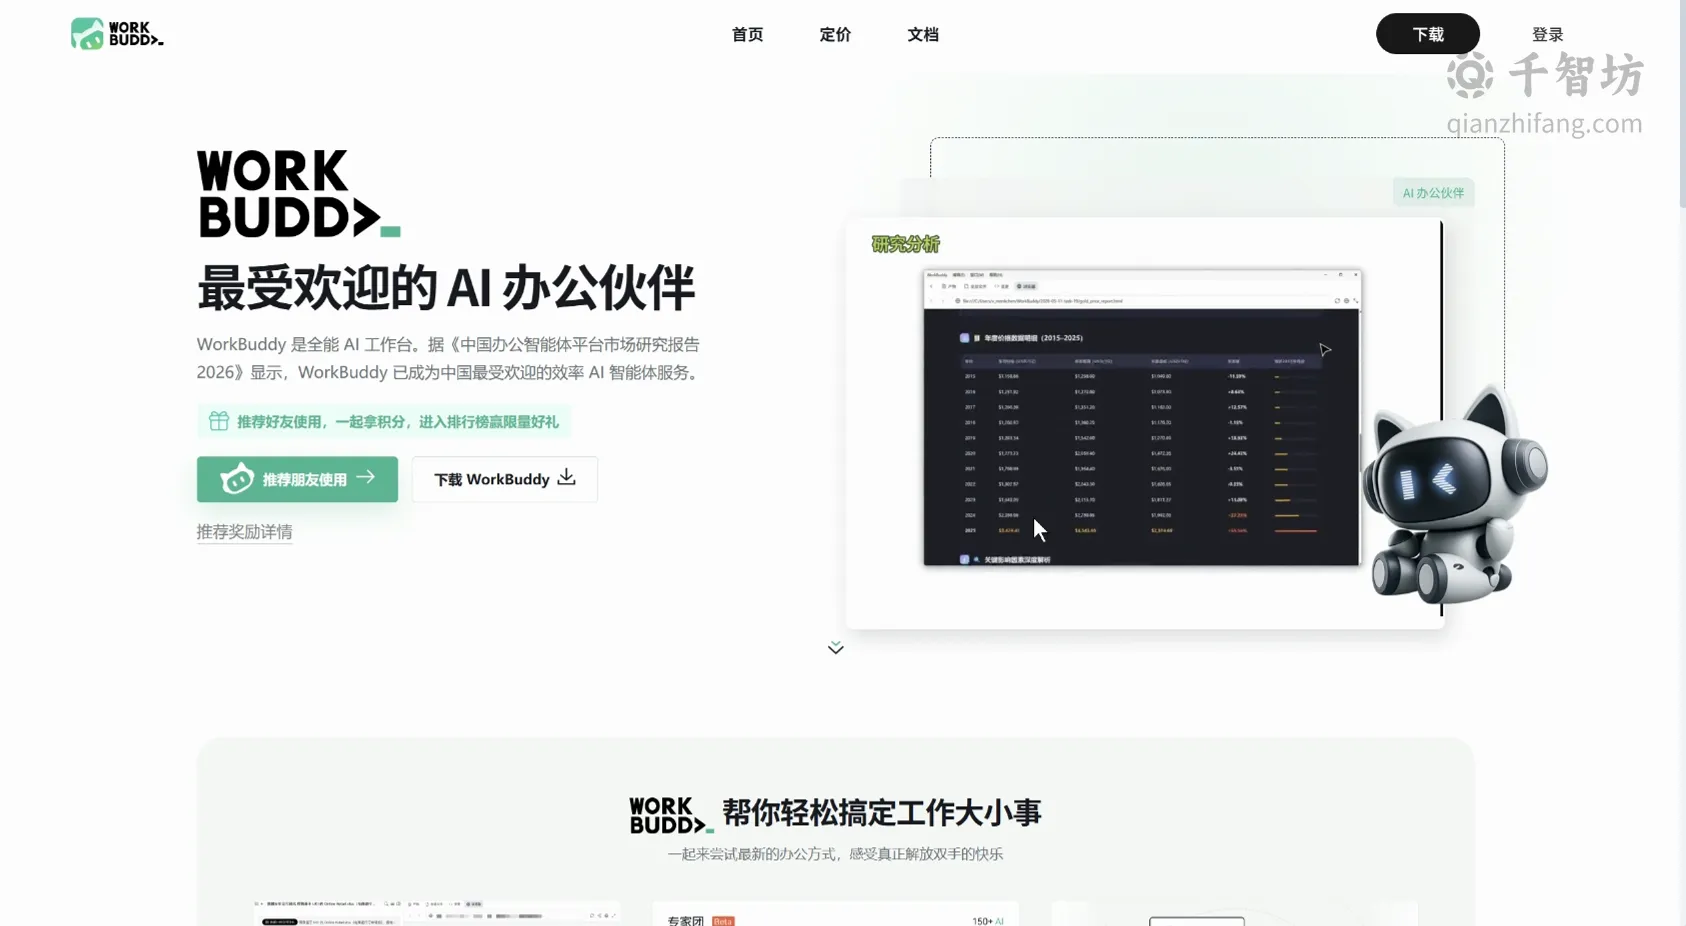Click the gift icon in the referral banner
This screenshot has height=926, width=1686.
[x=219, y=421]
